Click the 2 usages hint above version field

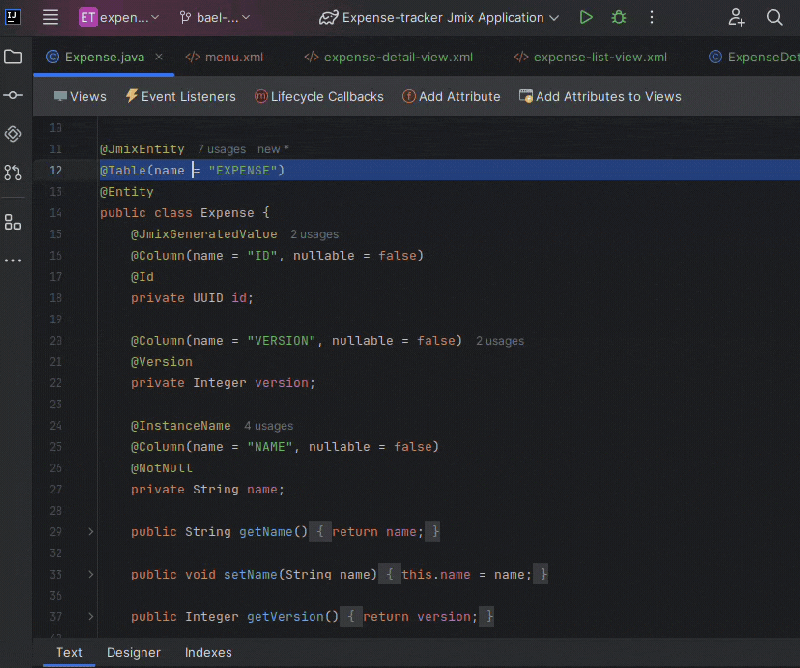pos(499,340)
